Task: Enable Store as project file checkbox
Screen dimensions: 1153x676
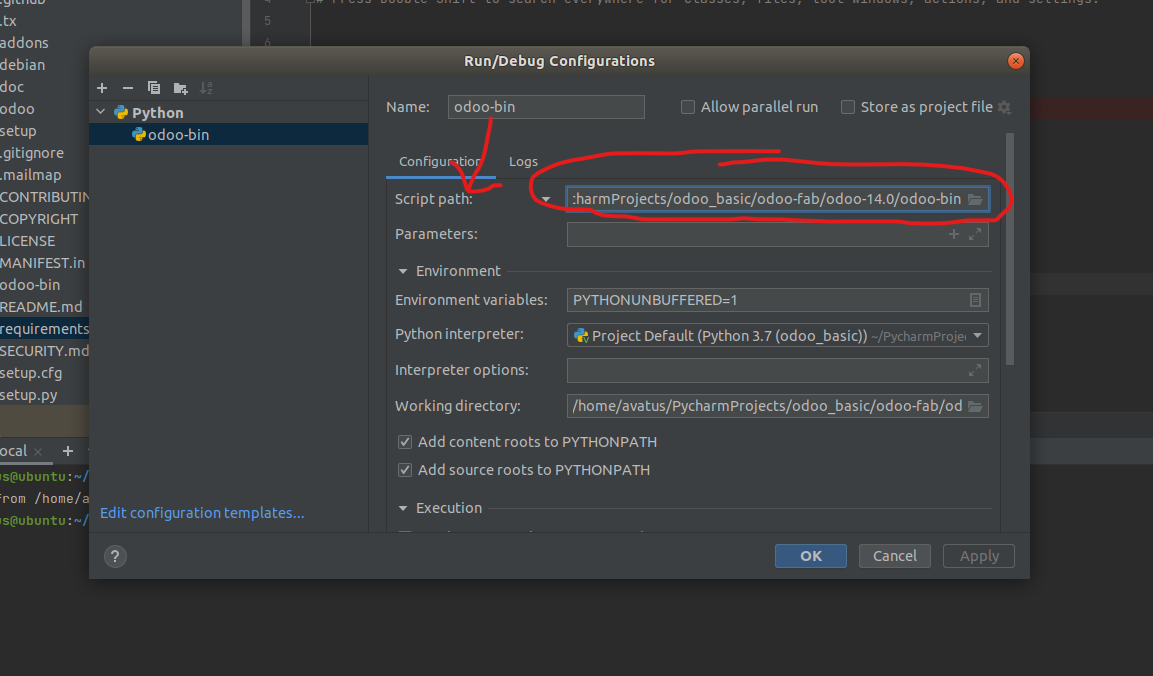Action: (848, 107)
